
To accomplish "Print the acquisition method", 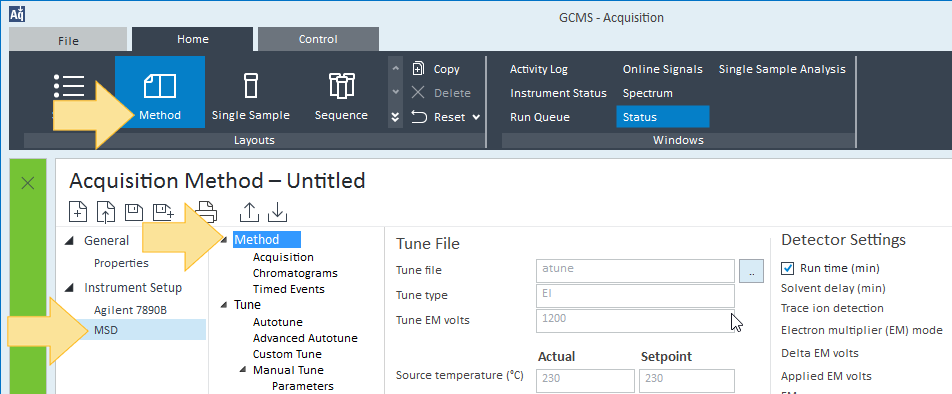I will click(x=208, y=211).
